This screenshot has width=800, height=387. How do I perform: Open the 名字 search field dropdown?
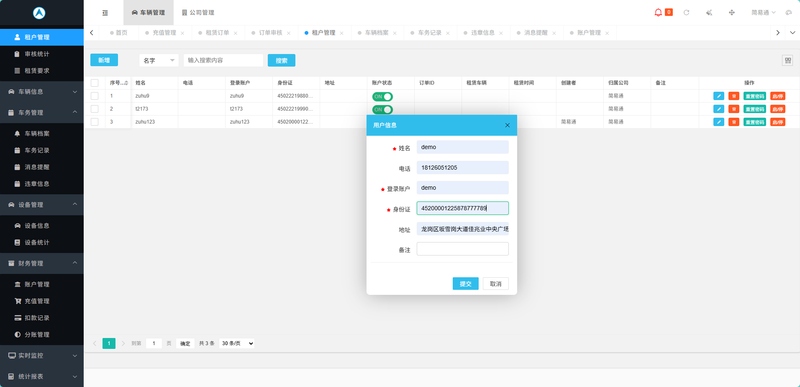[x=159, y=60]
